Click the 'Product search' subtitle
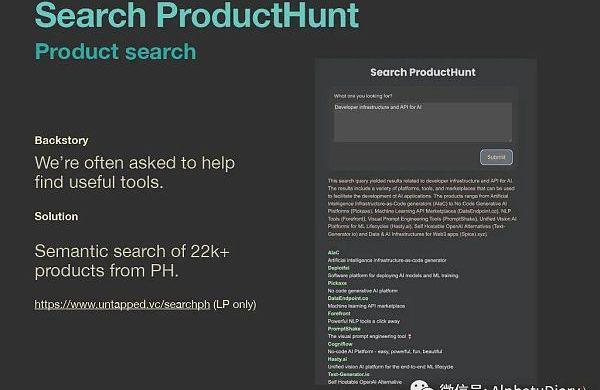Screen dimensions: 600x390 coord(116,52)
